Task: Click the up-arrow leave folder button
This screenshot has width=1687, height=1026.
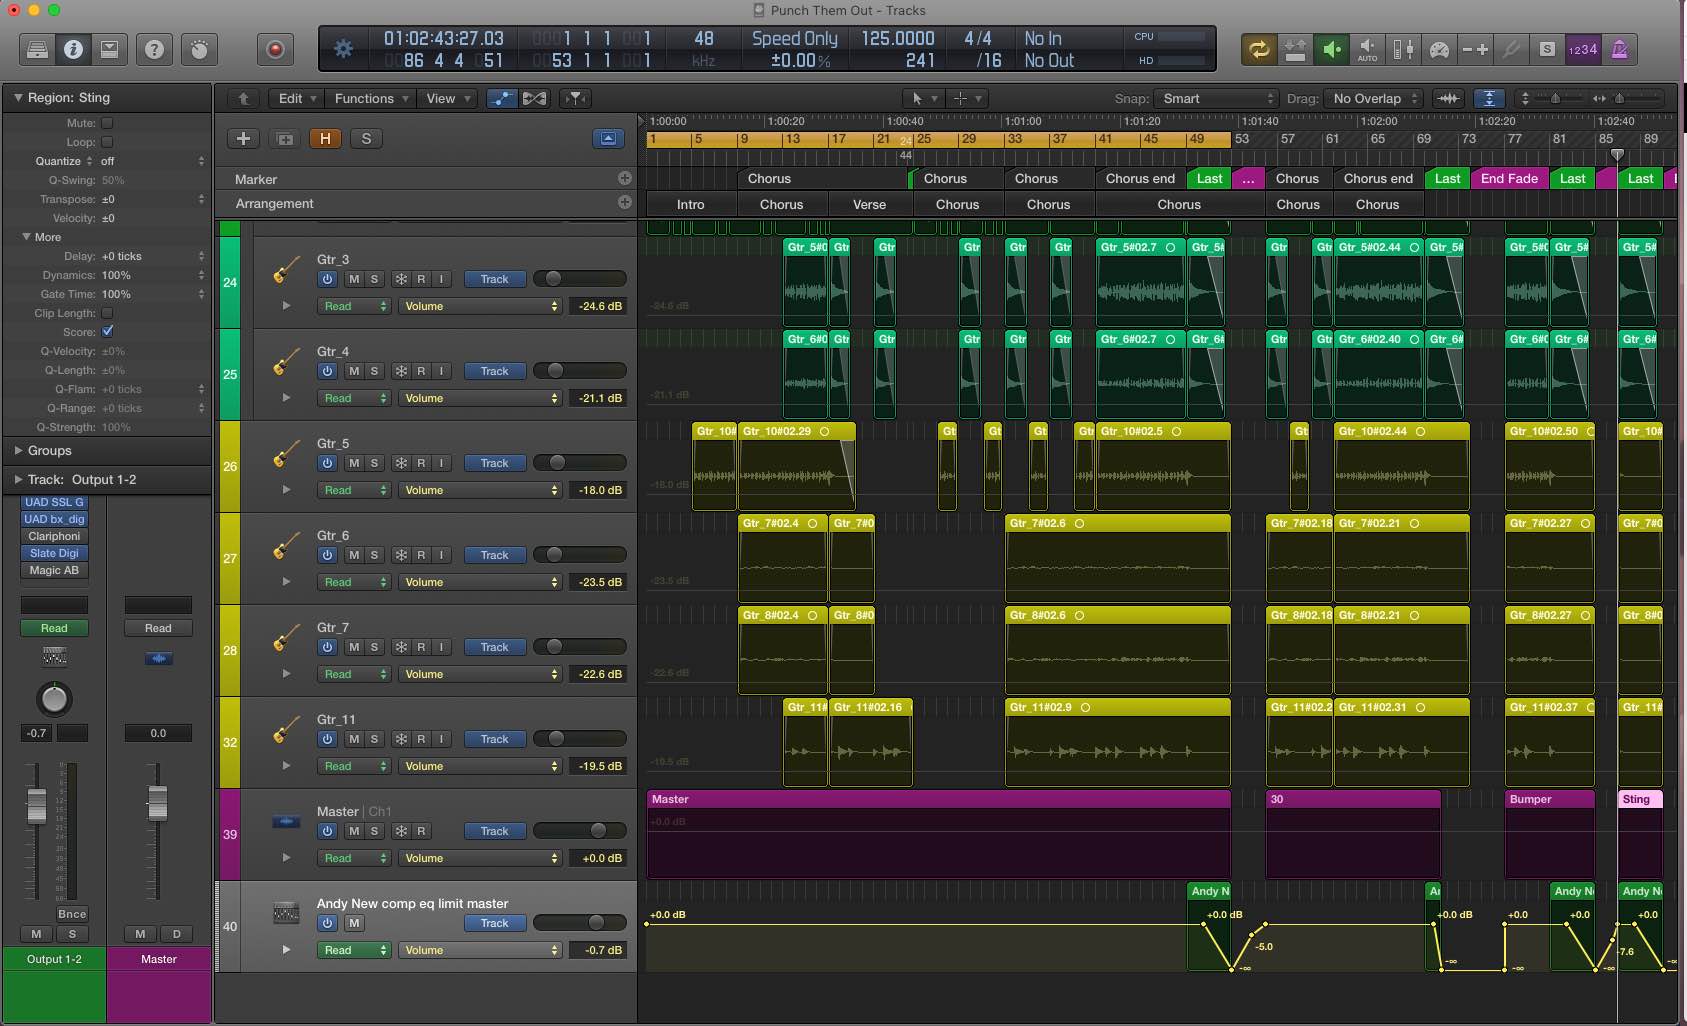Action: click(243, 98)
